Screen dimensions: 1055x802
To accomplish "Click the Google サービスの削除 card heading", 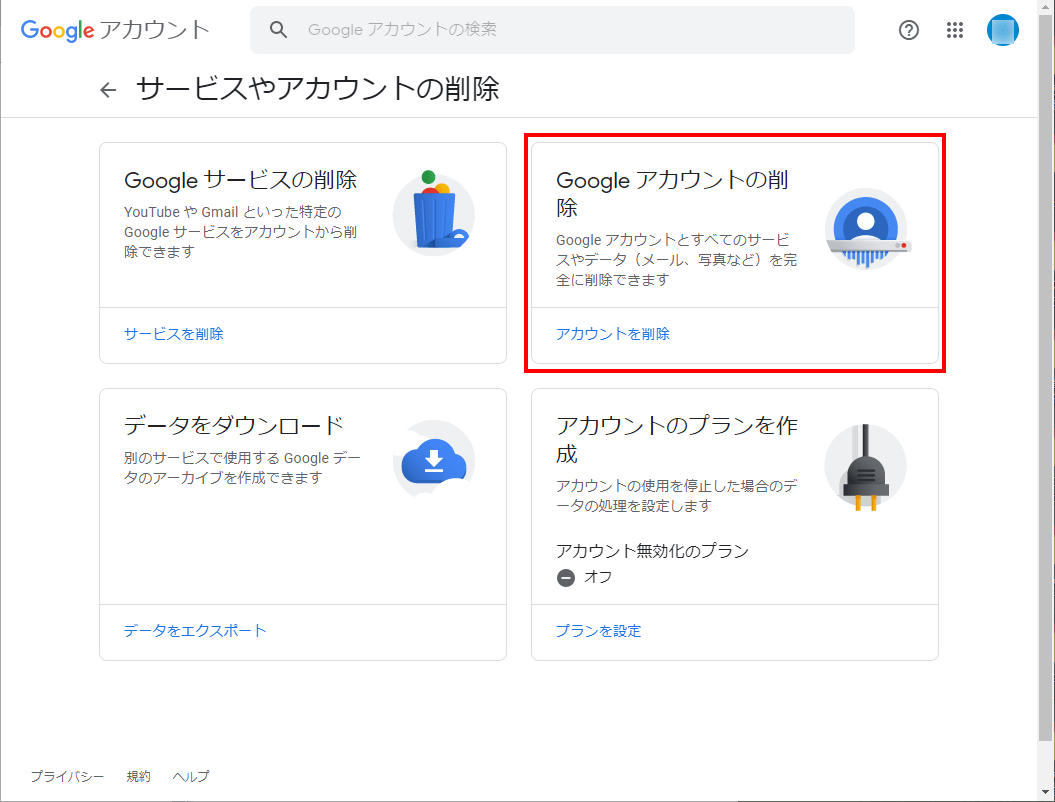I will click(x=241, y=180).
